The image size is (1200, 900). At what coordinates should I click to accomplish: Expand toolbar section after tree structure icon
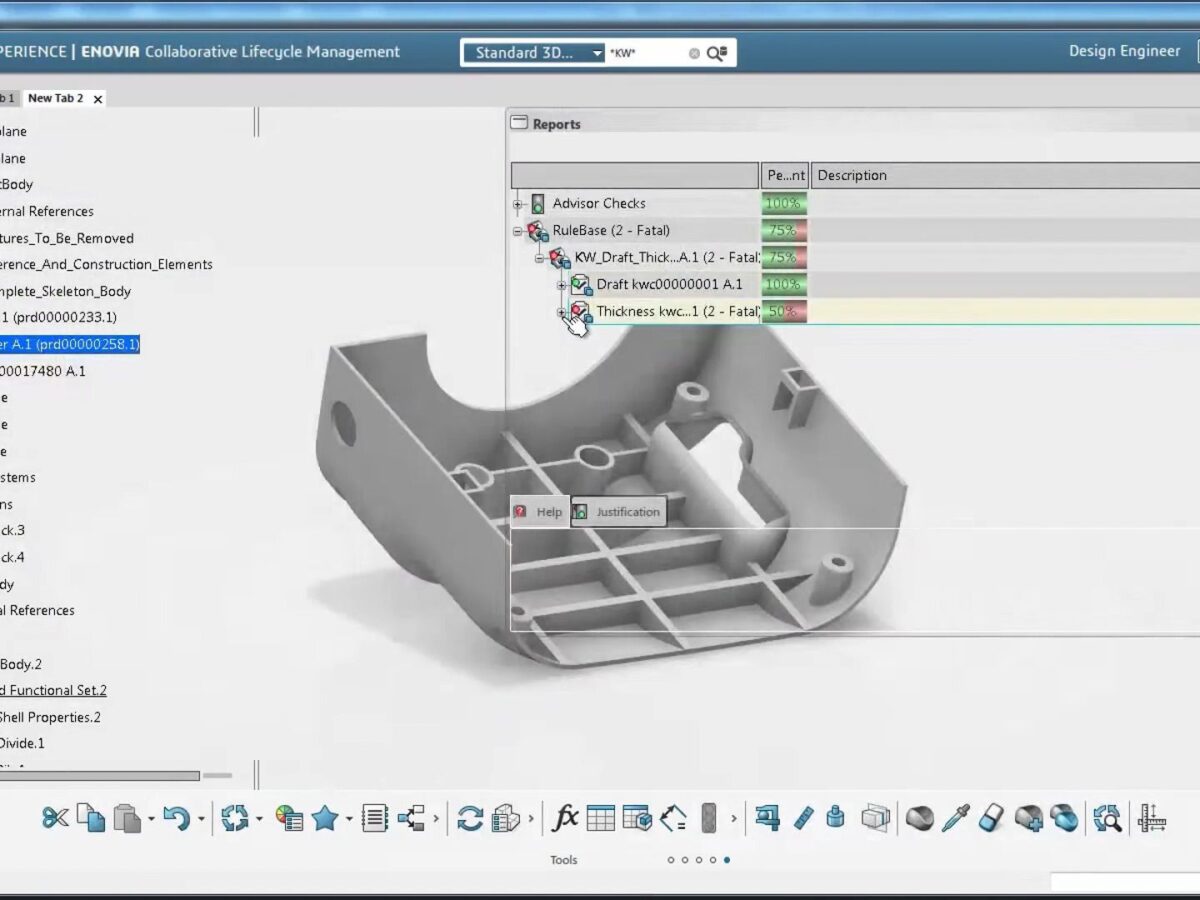pos(436,819)
